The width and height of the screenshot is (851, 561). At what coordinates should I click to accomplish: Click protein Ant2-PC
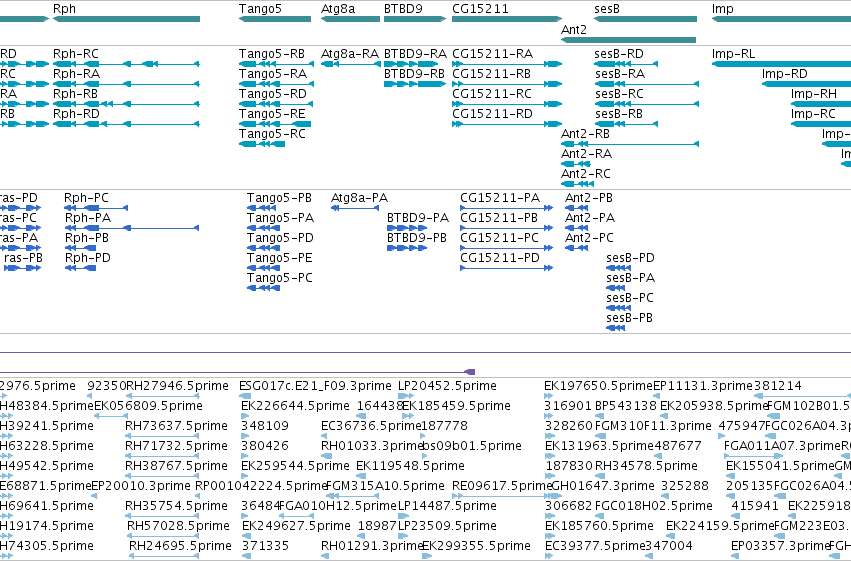click(576, 248)
